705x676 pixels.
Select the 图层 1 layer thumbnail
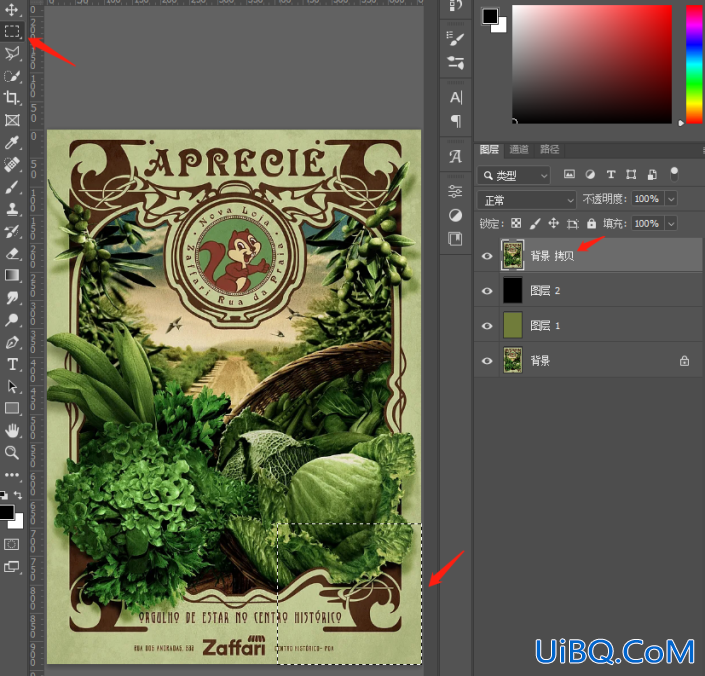point(512,325)
